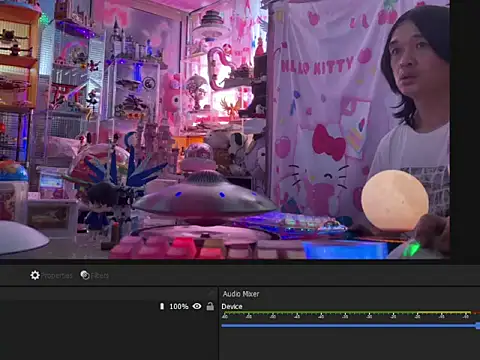Click the Filters text label

pos(100,276)
